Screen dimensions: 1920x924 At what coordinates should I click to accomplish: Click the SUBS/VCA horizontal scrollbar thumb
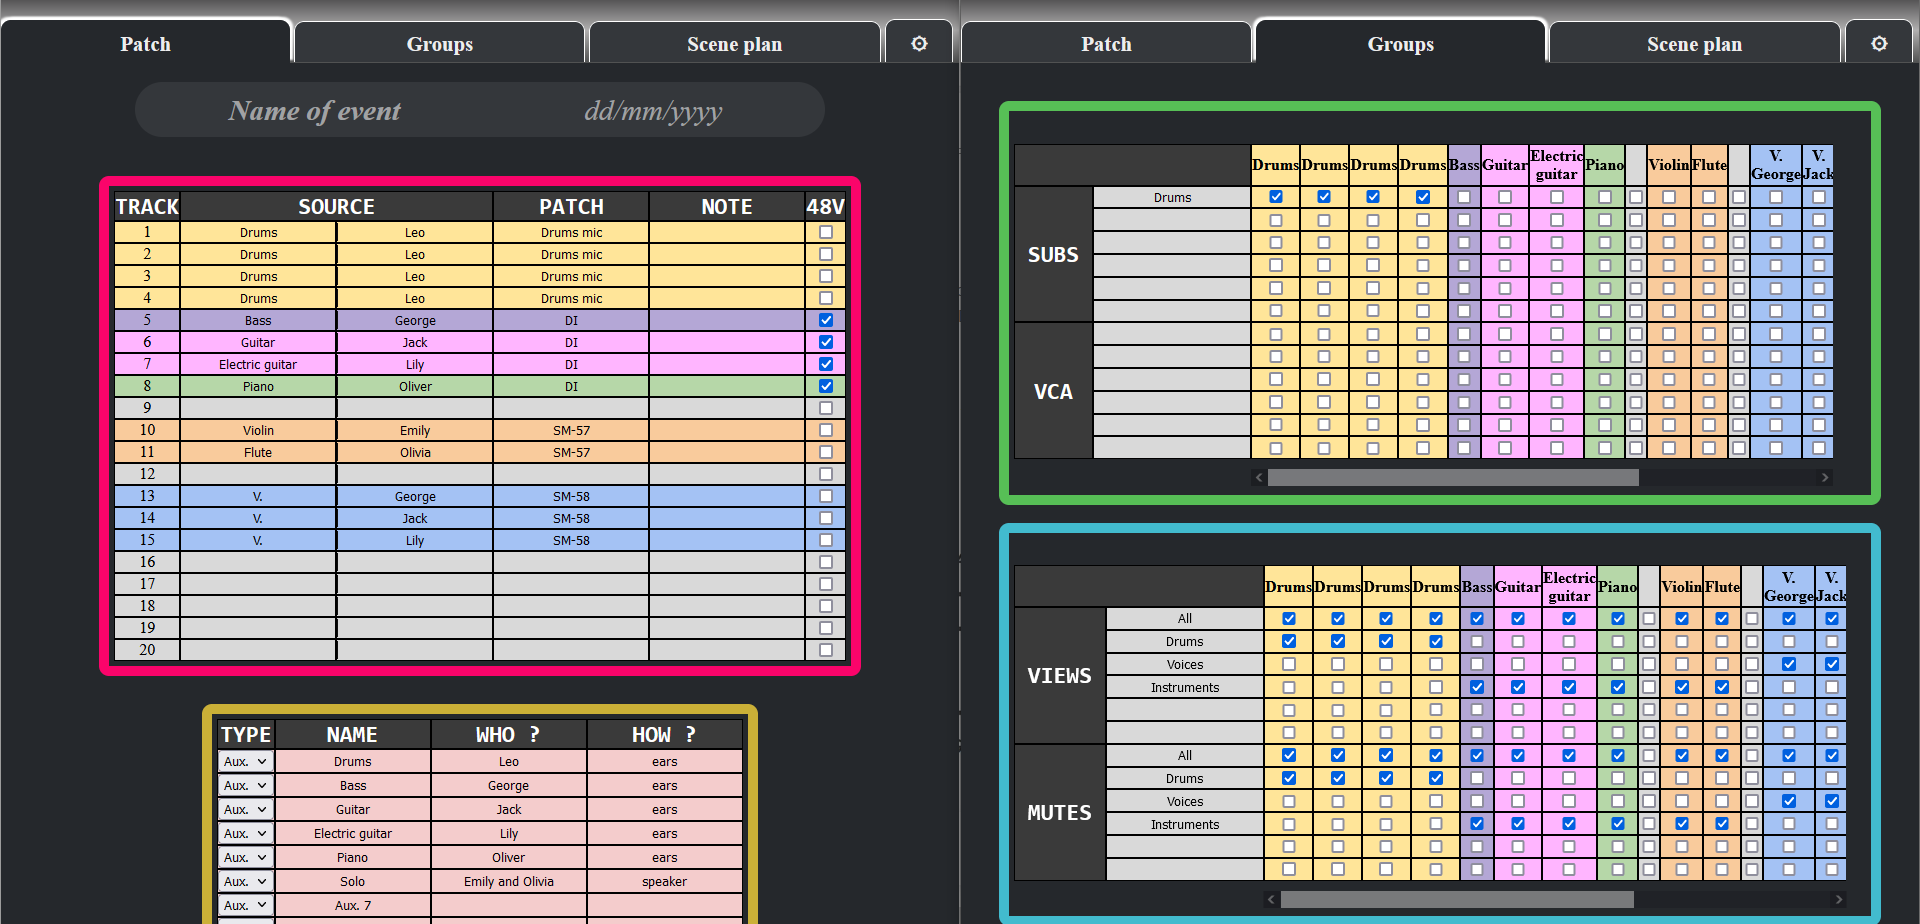1453,478
